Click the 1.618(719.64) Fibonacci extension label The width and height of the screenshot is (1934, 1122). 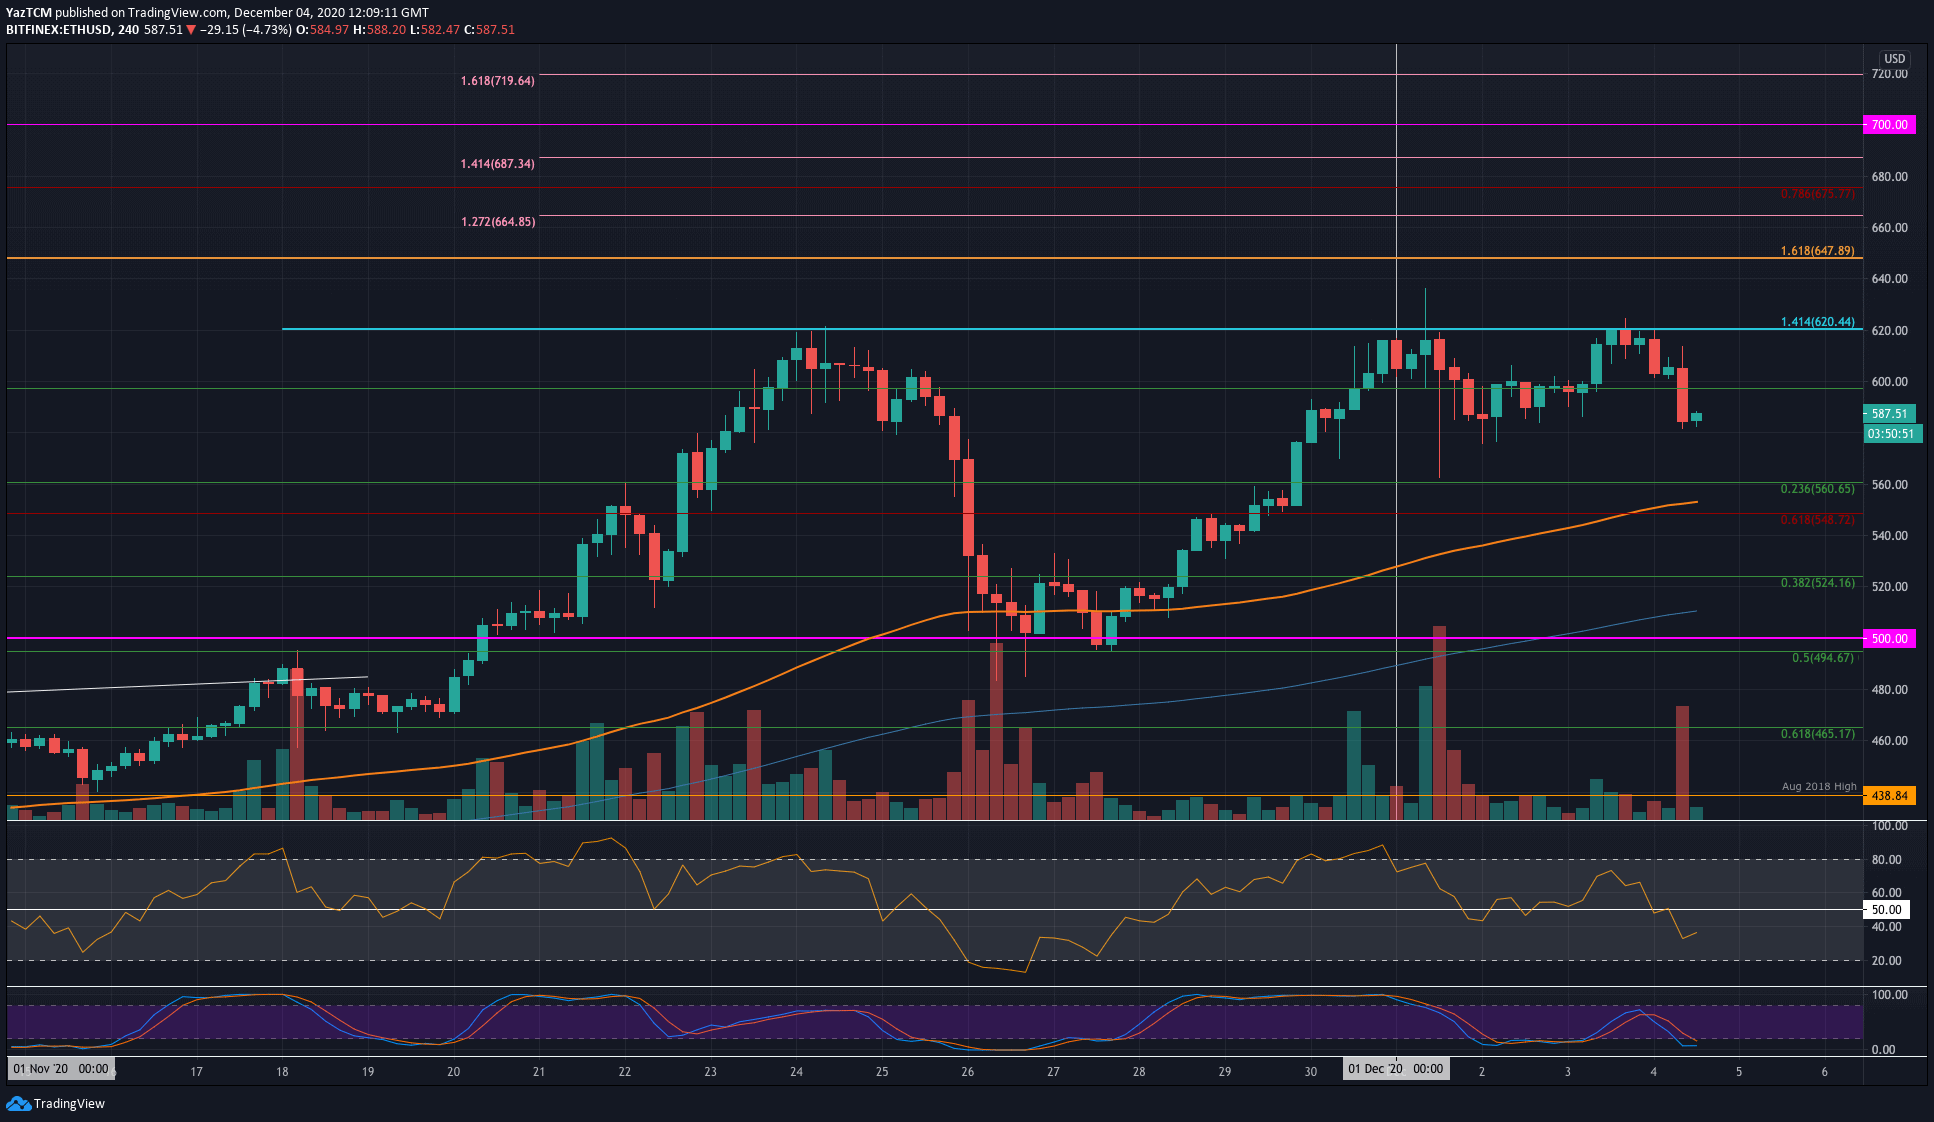point(497,81)
